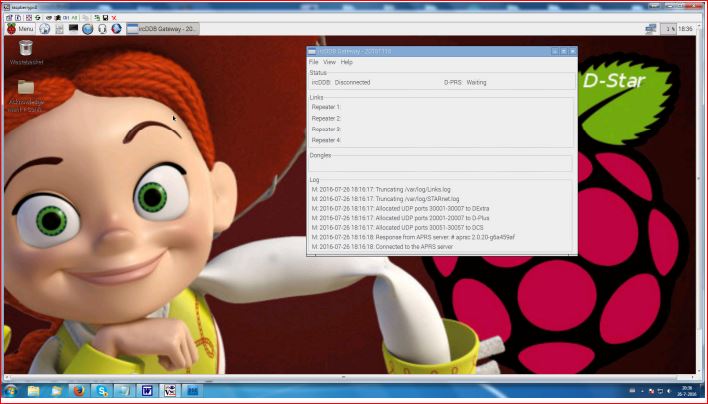708x404 pixels.
Task: Switch to VNC viewer in Windows taskbar
Action: pyautogui.click(x=170, y=390)
